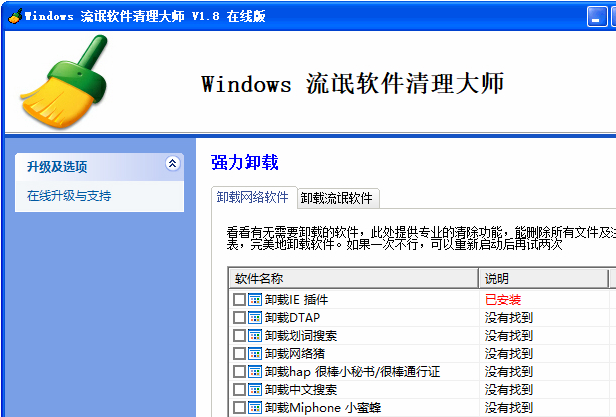Click the 说明 column header

point(540,278)
